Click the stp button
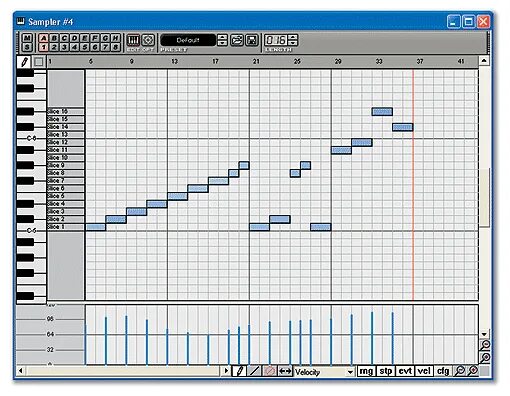The image size is (510, 396). [386, 371]
